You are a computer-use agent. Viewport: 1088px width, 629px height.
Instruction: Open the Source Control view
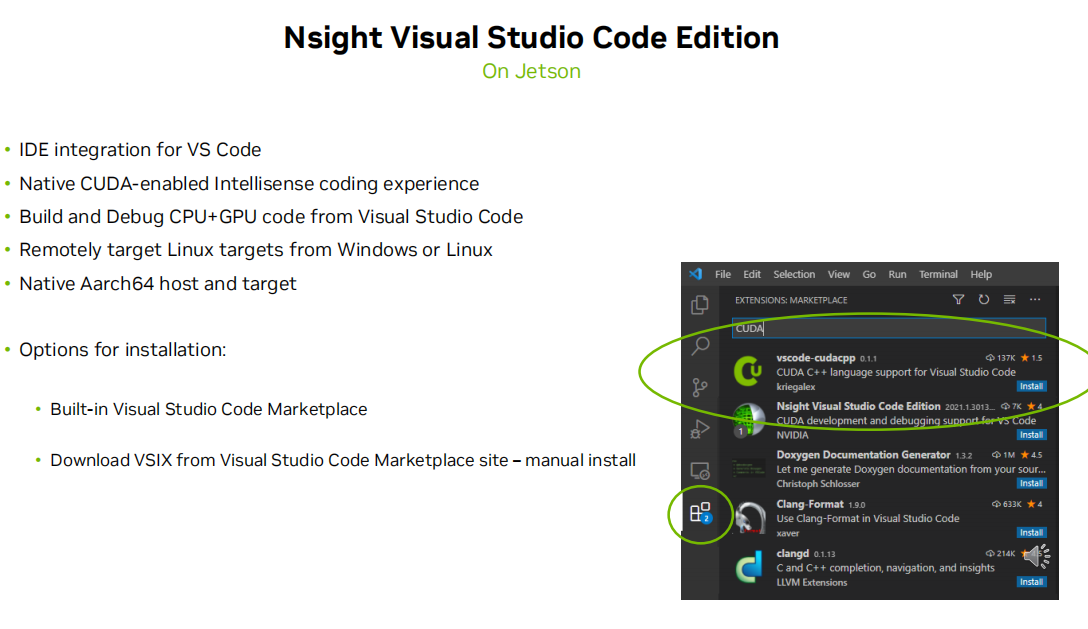701,388
